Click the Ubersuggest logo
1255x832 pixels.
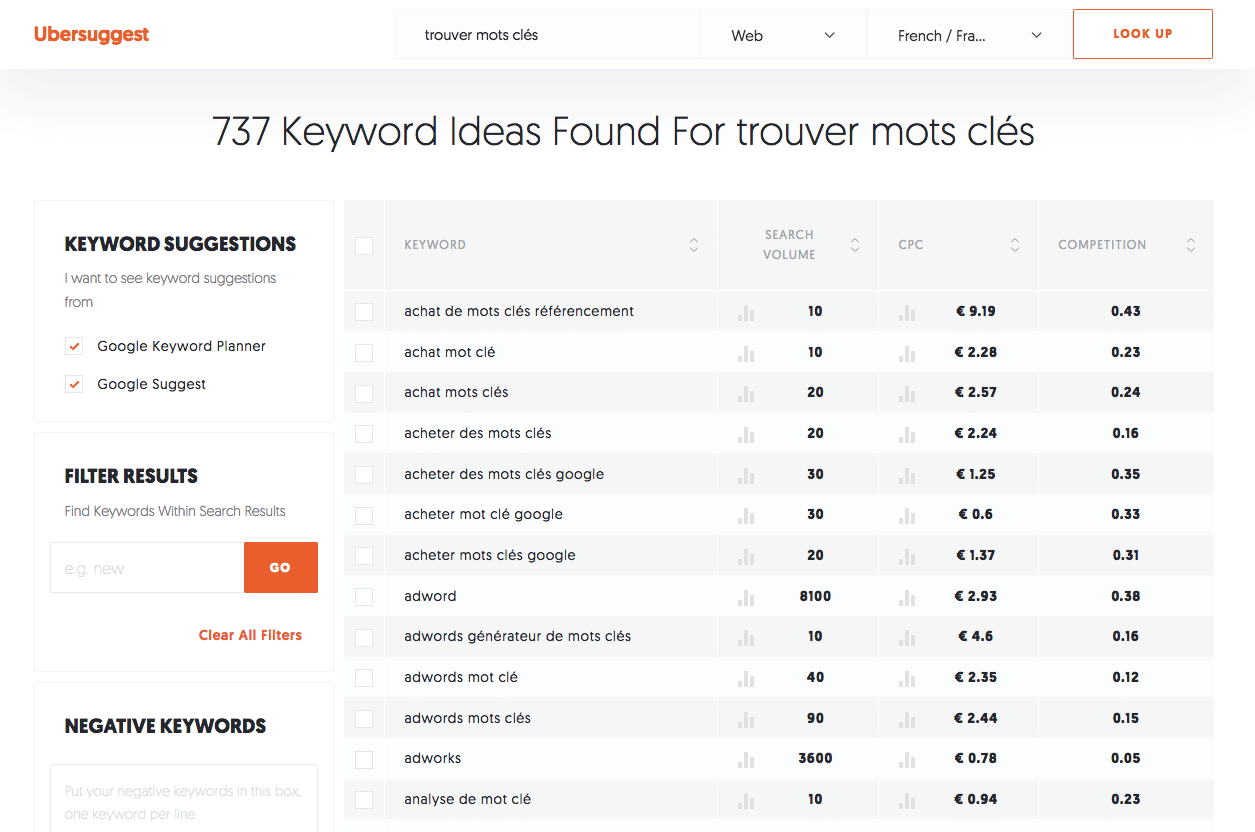[91, 34]
